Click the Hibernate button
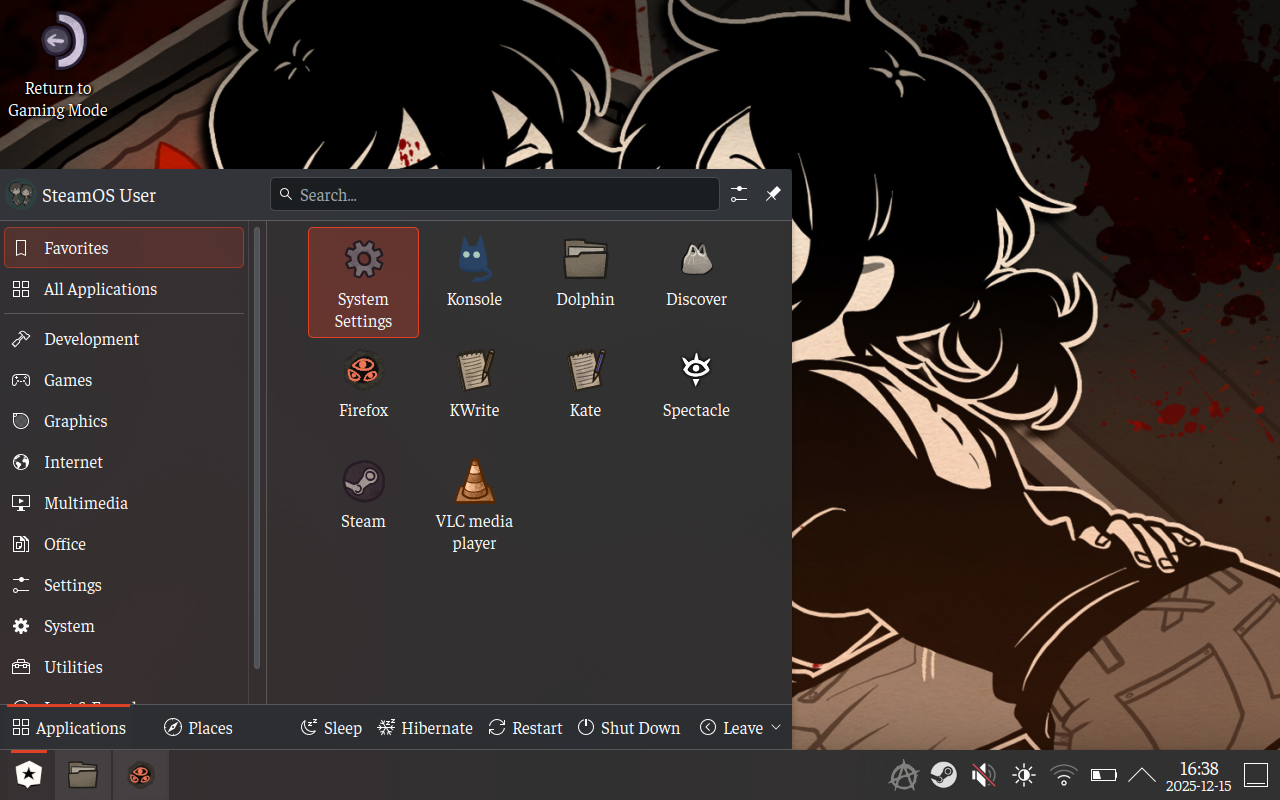 [425, 728]
